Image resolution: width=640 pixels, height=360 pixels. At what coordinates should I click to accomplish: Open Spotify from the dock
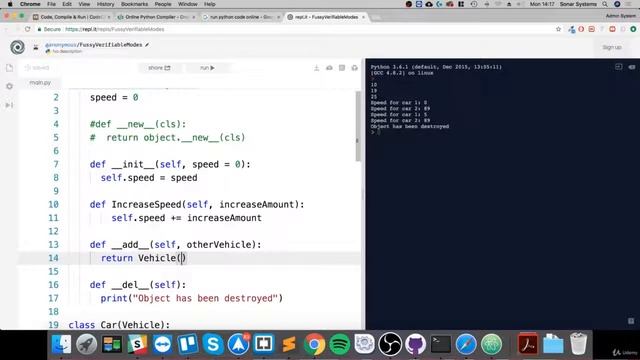[340, 345]
